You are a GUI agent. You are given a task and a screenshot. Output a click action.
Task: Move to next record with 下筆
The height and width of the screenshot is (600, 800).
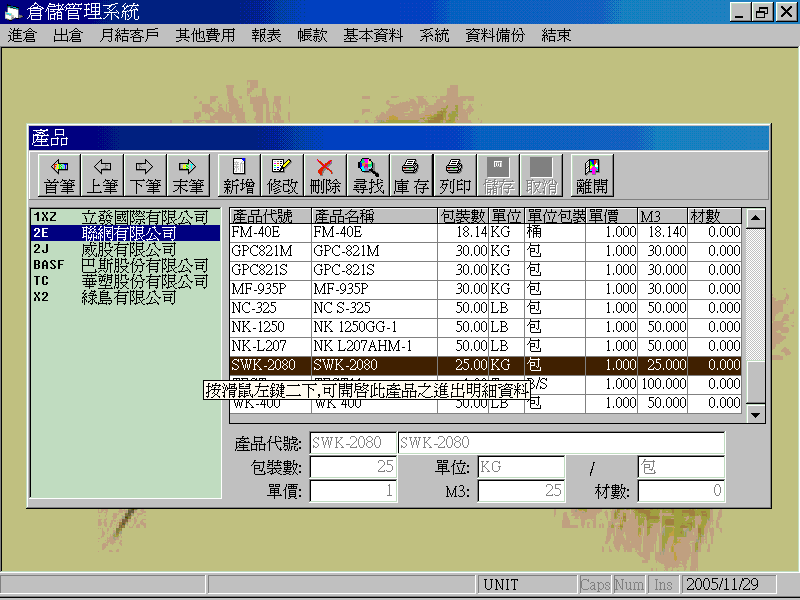click(x=145, y=175)
